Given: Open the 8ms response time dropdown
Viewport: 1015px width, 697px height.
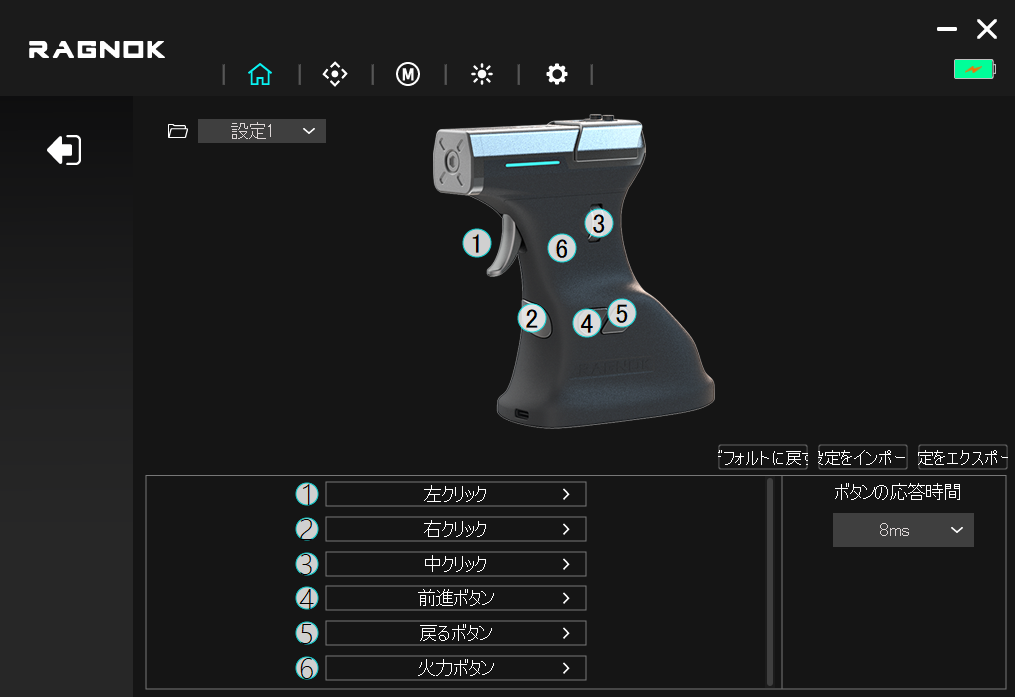Looking at the screenshot, I should tap(903, 530).
